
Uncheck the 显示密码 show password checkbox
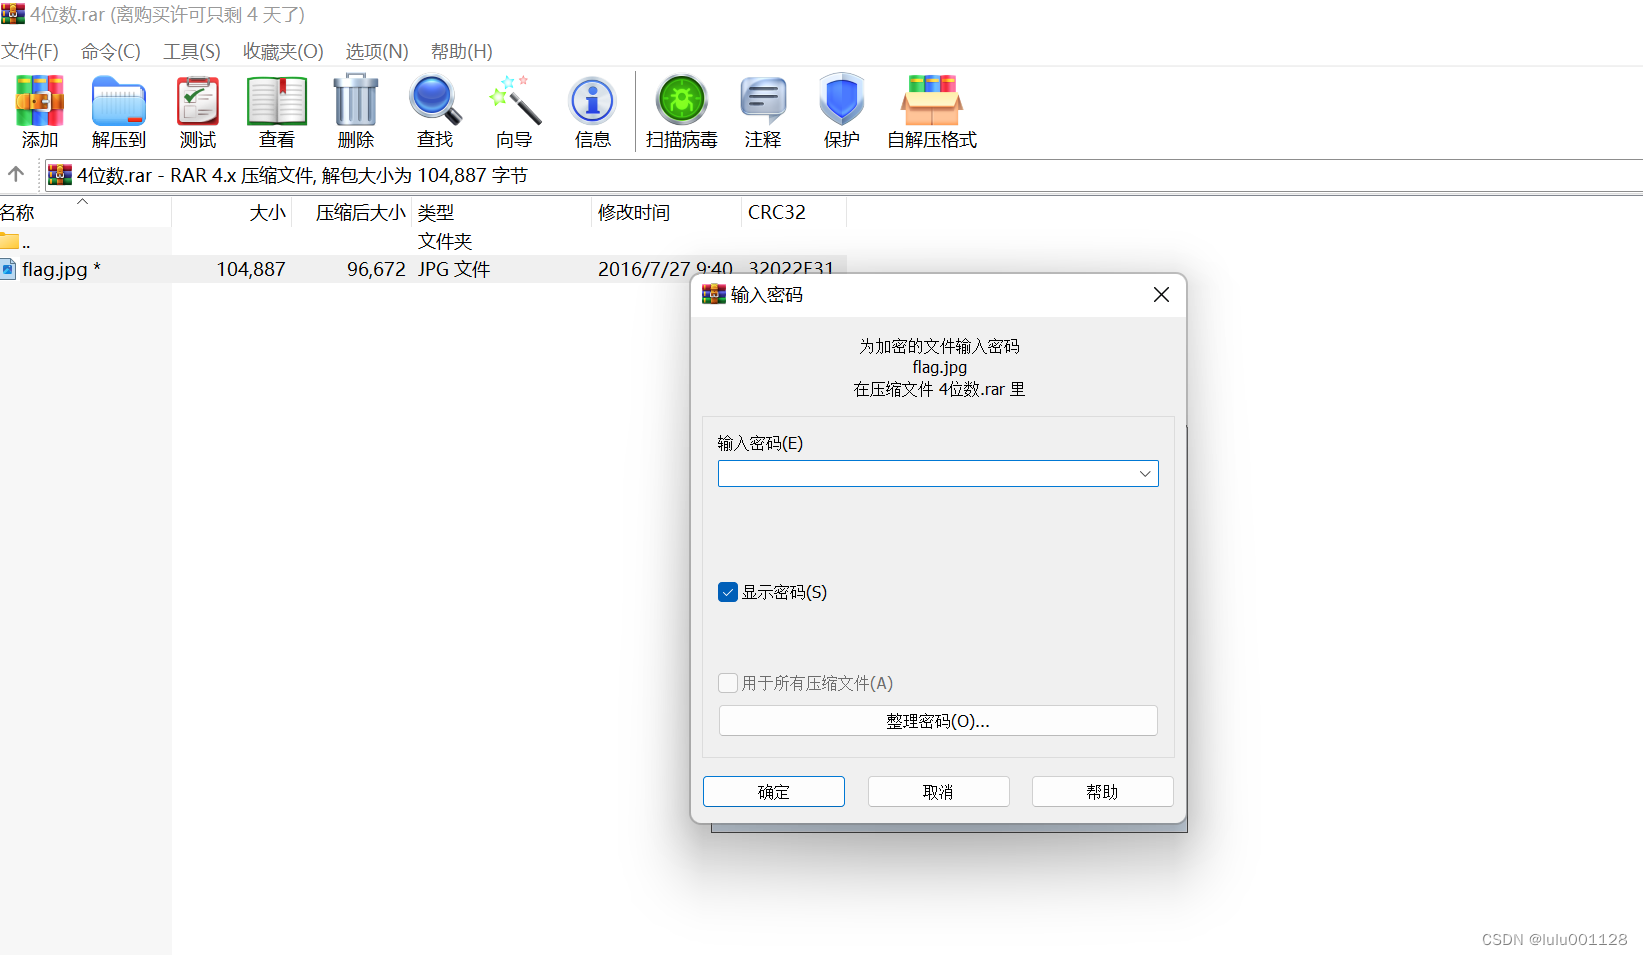[728, 592]
